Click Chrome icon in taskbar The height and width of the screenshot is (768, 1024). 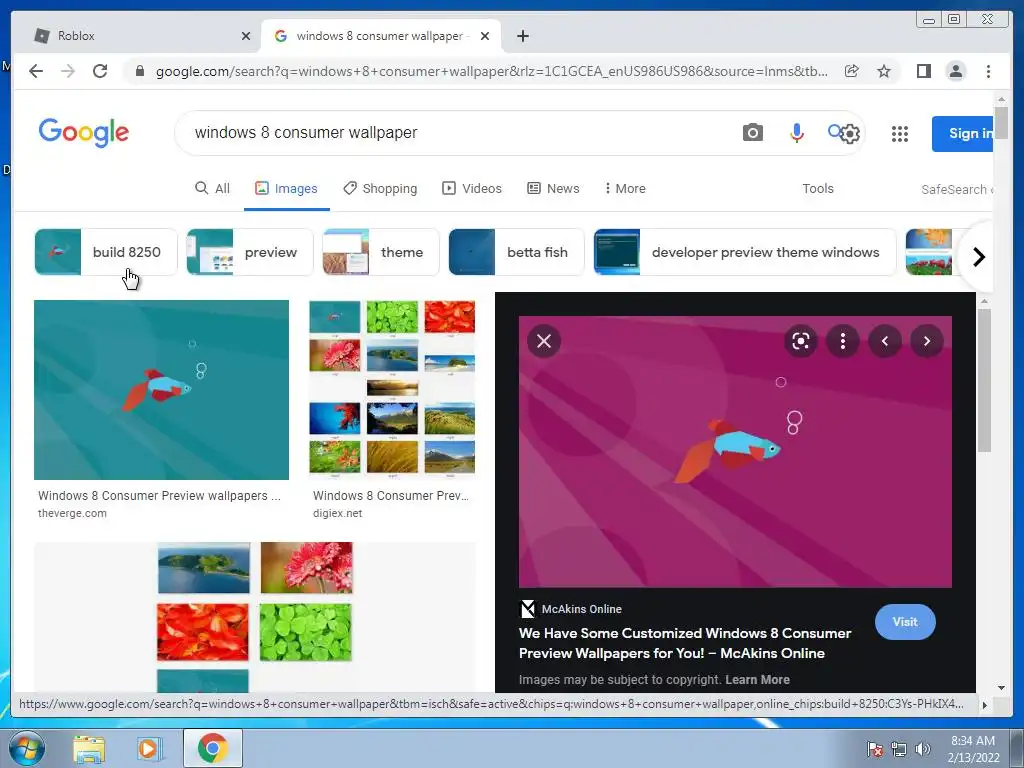coord(212,748)
